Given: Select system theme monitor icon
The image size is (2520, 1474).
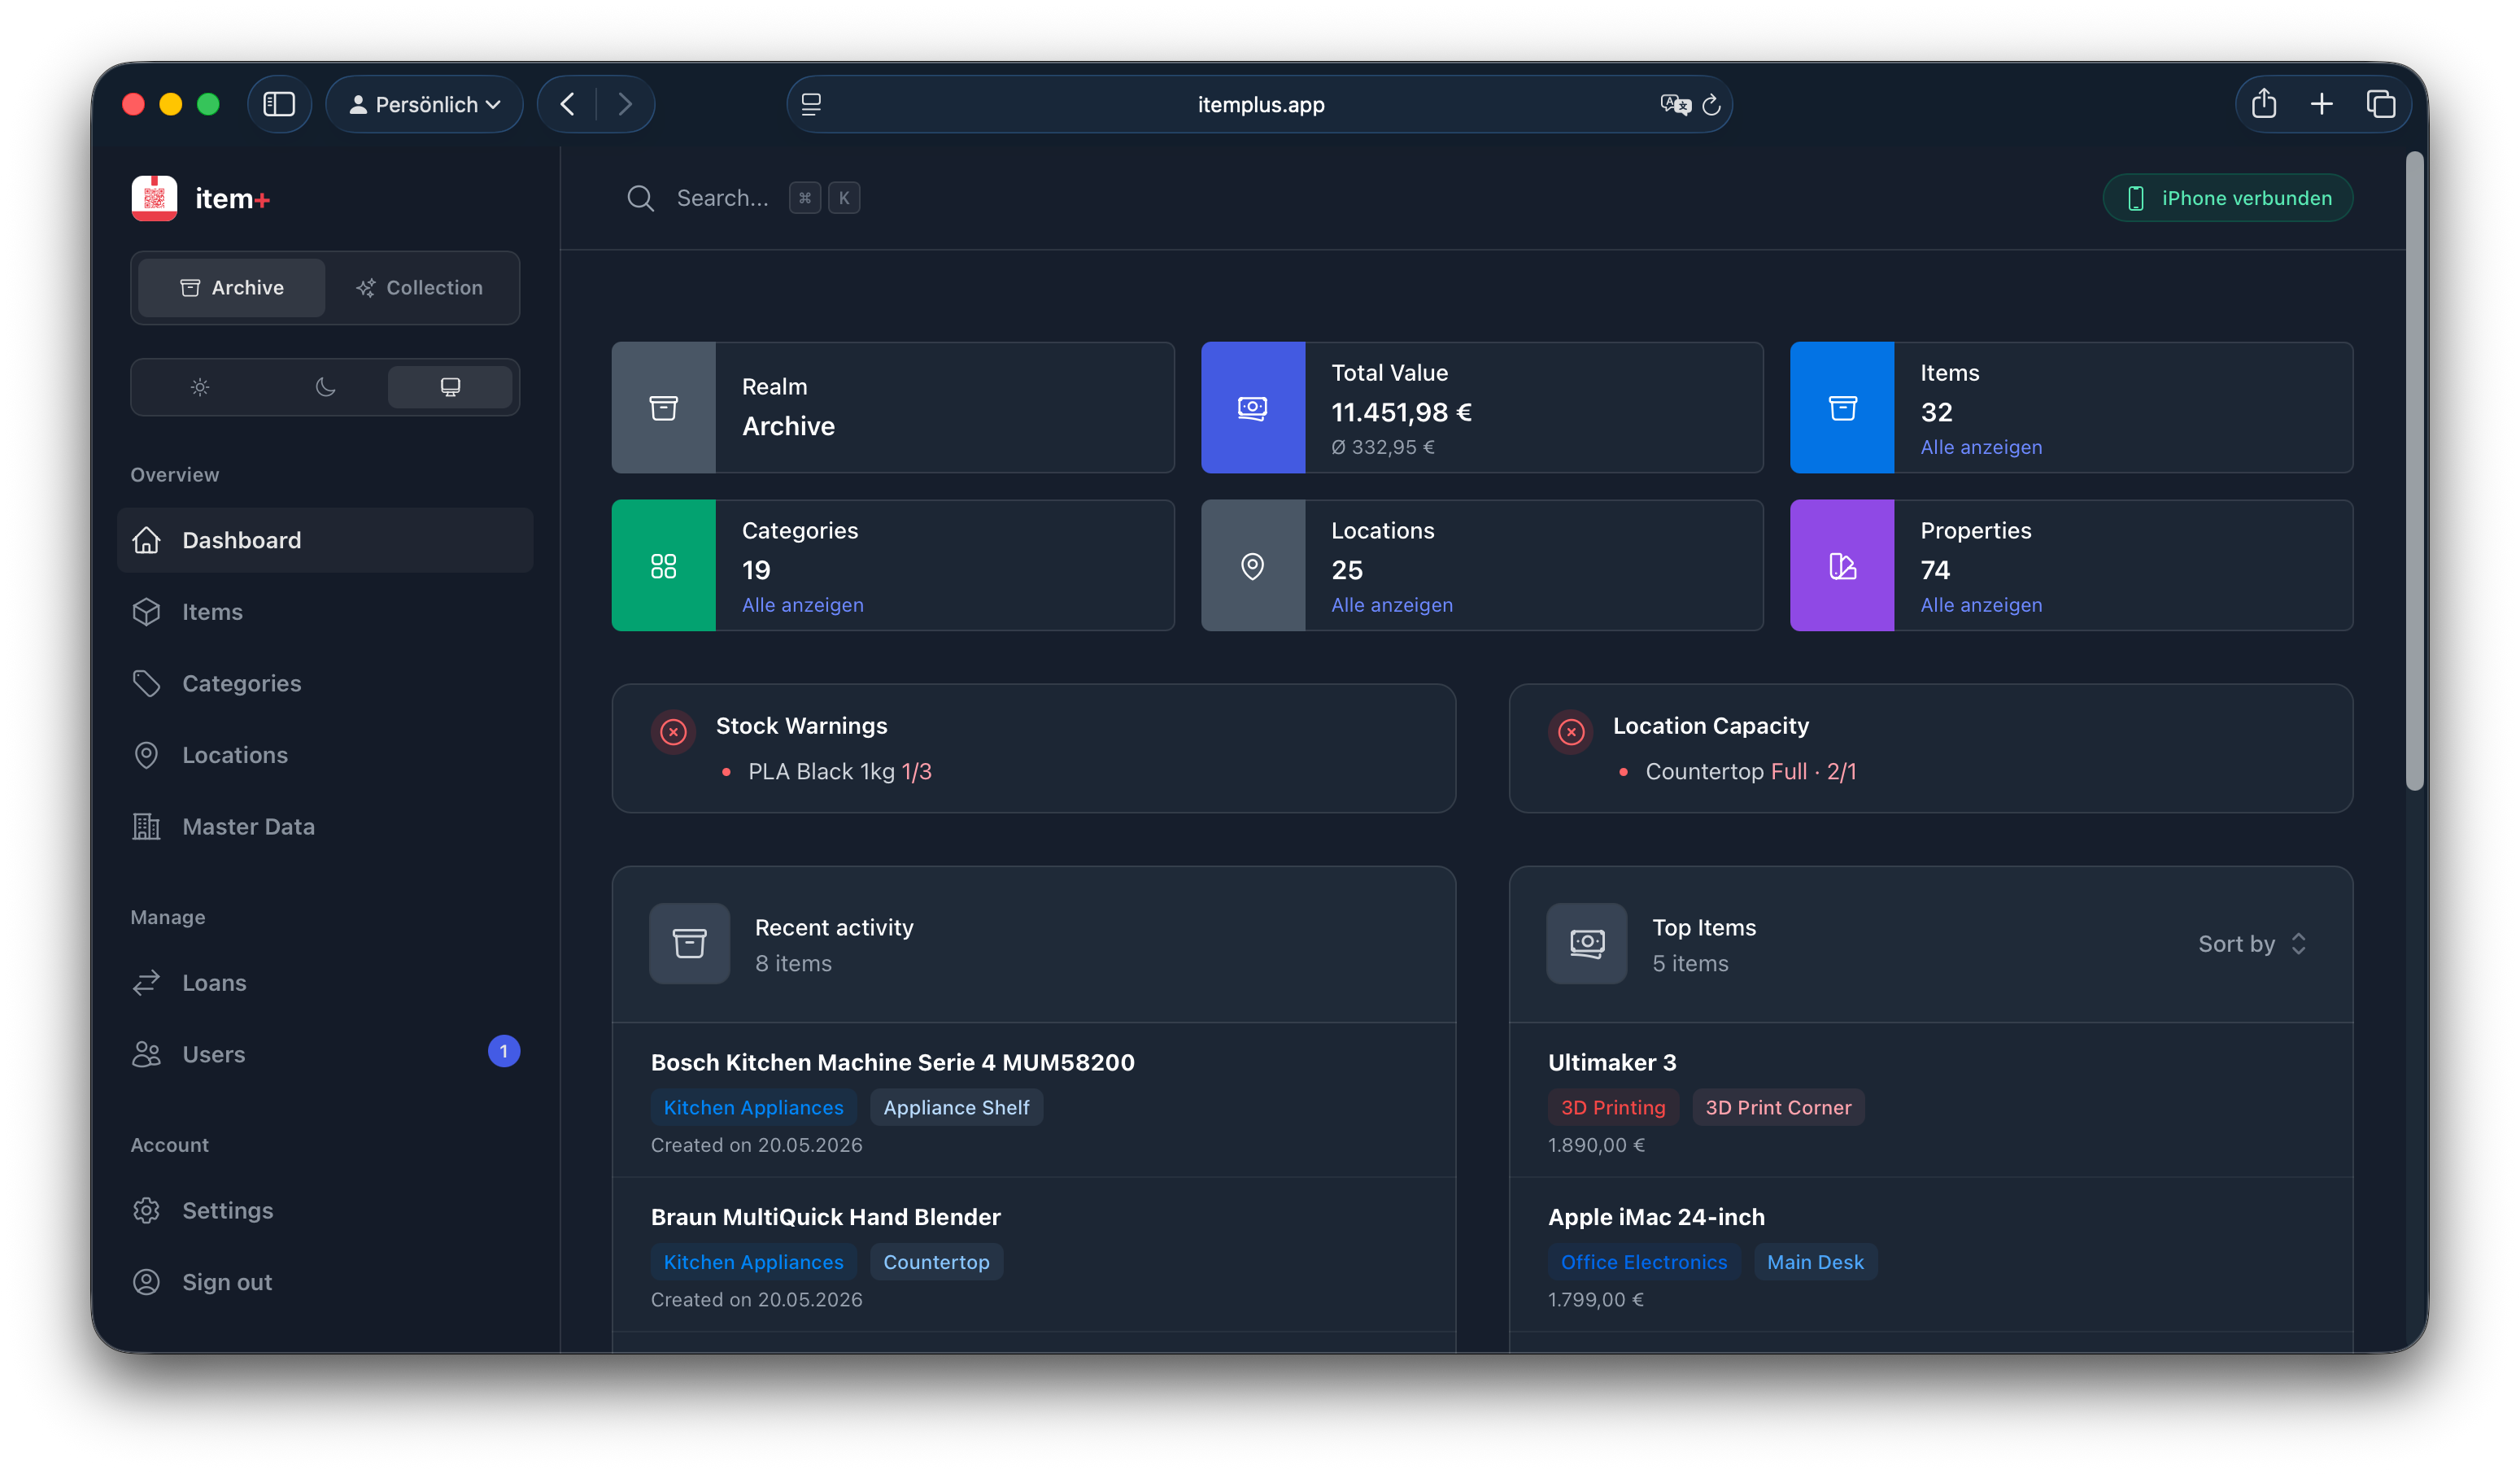Looking at the screenshot, I should tap(450, 387).
